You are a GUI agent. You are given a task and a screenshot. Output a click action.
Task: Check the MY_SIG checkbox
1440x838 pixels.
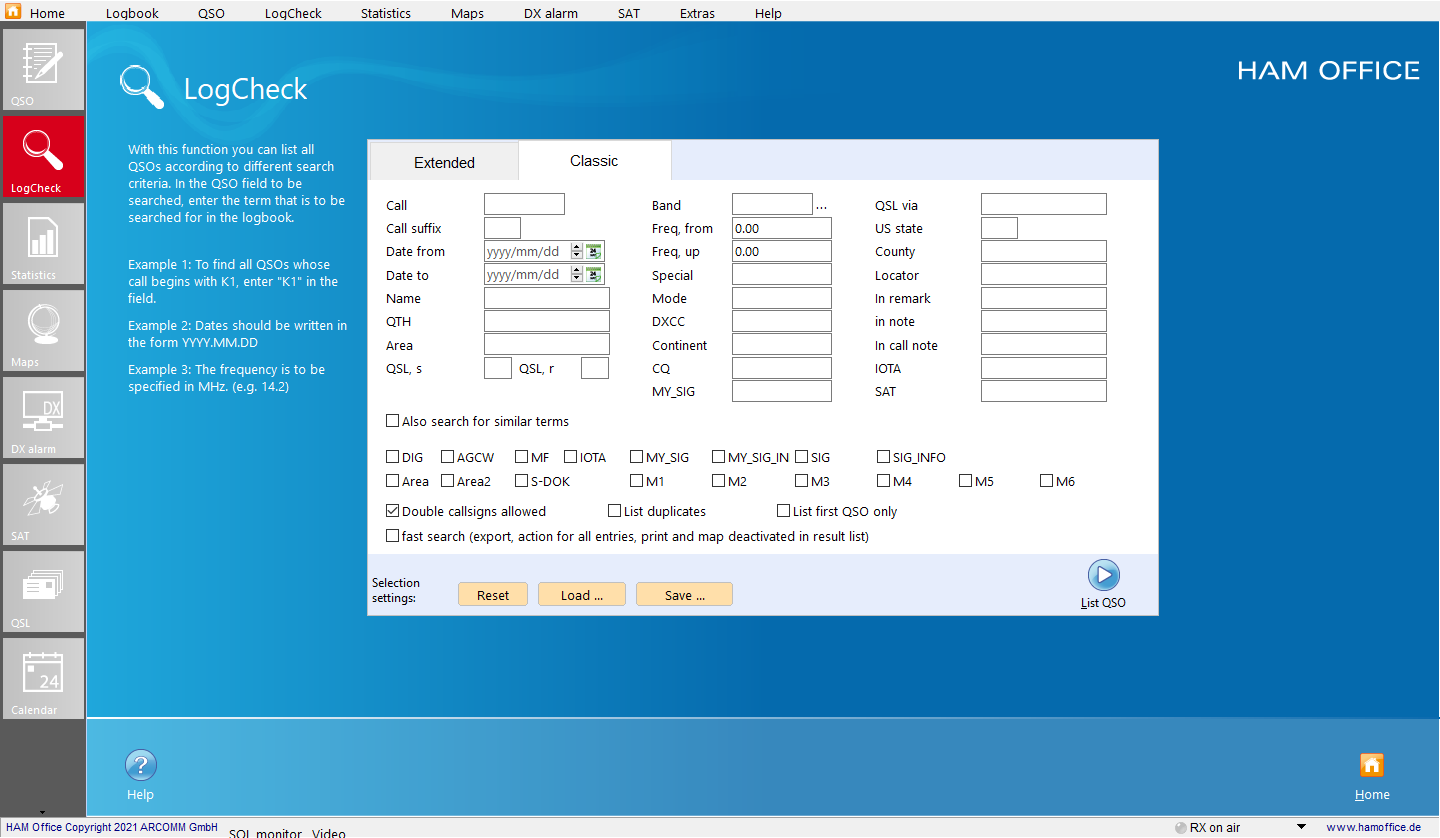pos(637,457)
